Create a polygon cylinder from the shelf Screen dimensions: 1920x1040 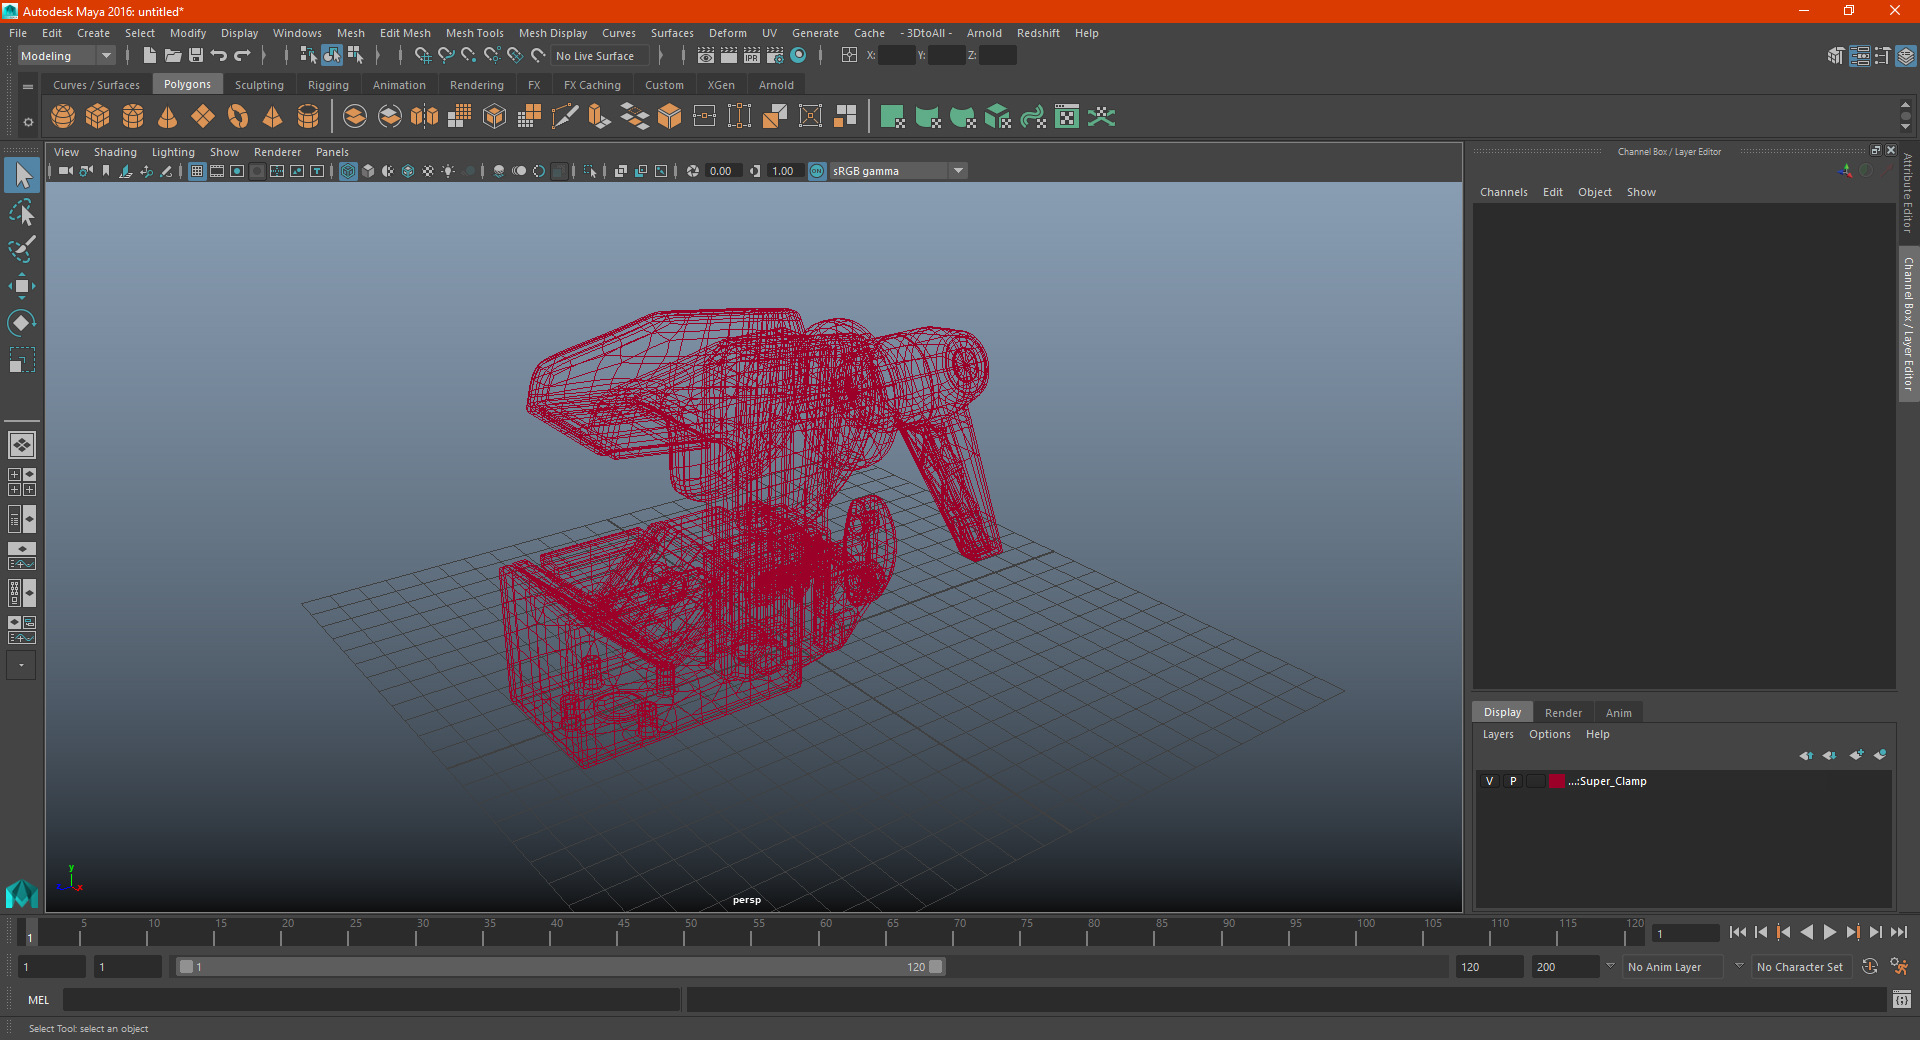click(133, 117)
